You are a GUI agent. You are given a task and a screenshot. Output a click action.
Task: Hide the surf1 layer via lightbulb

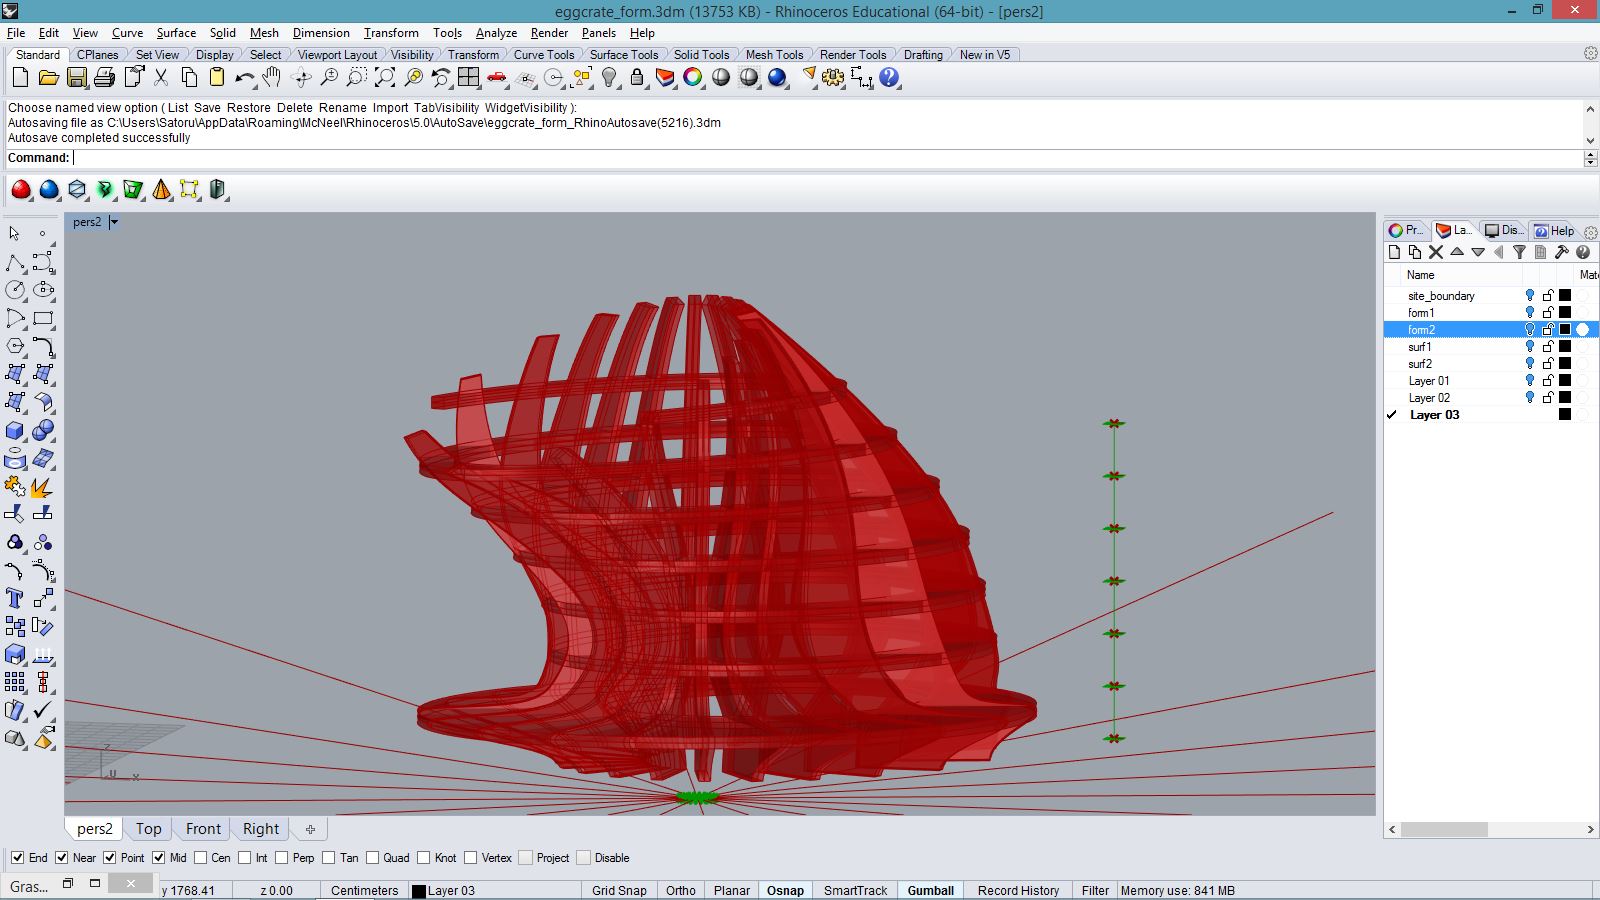point(1529,347)
